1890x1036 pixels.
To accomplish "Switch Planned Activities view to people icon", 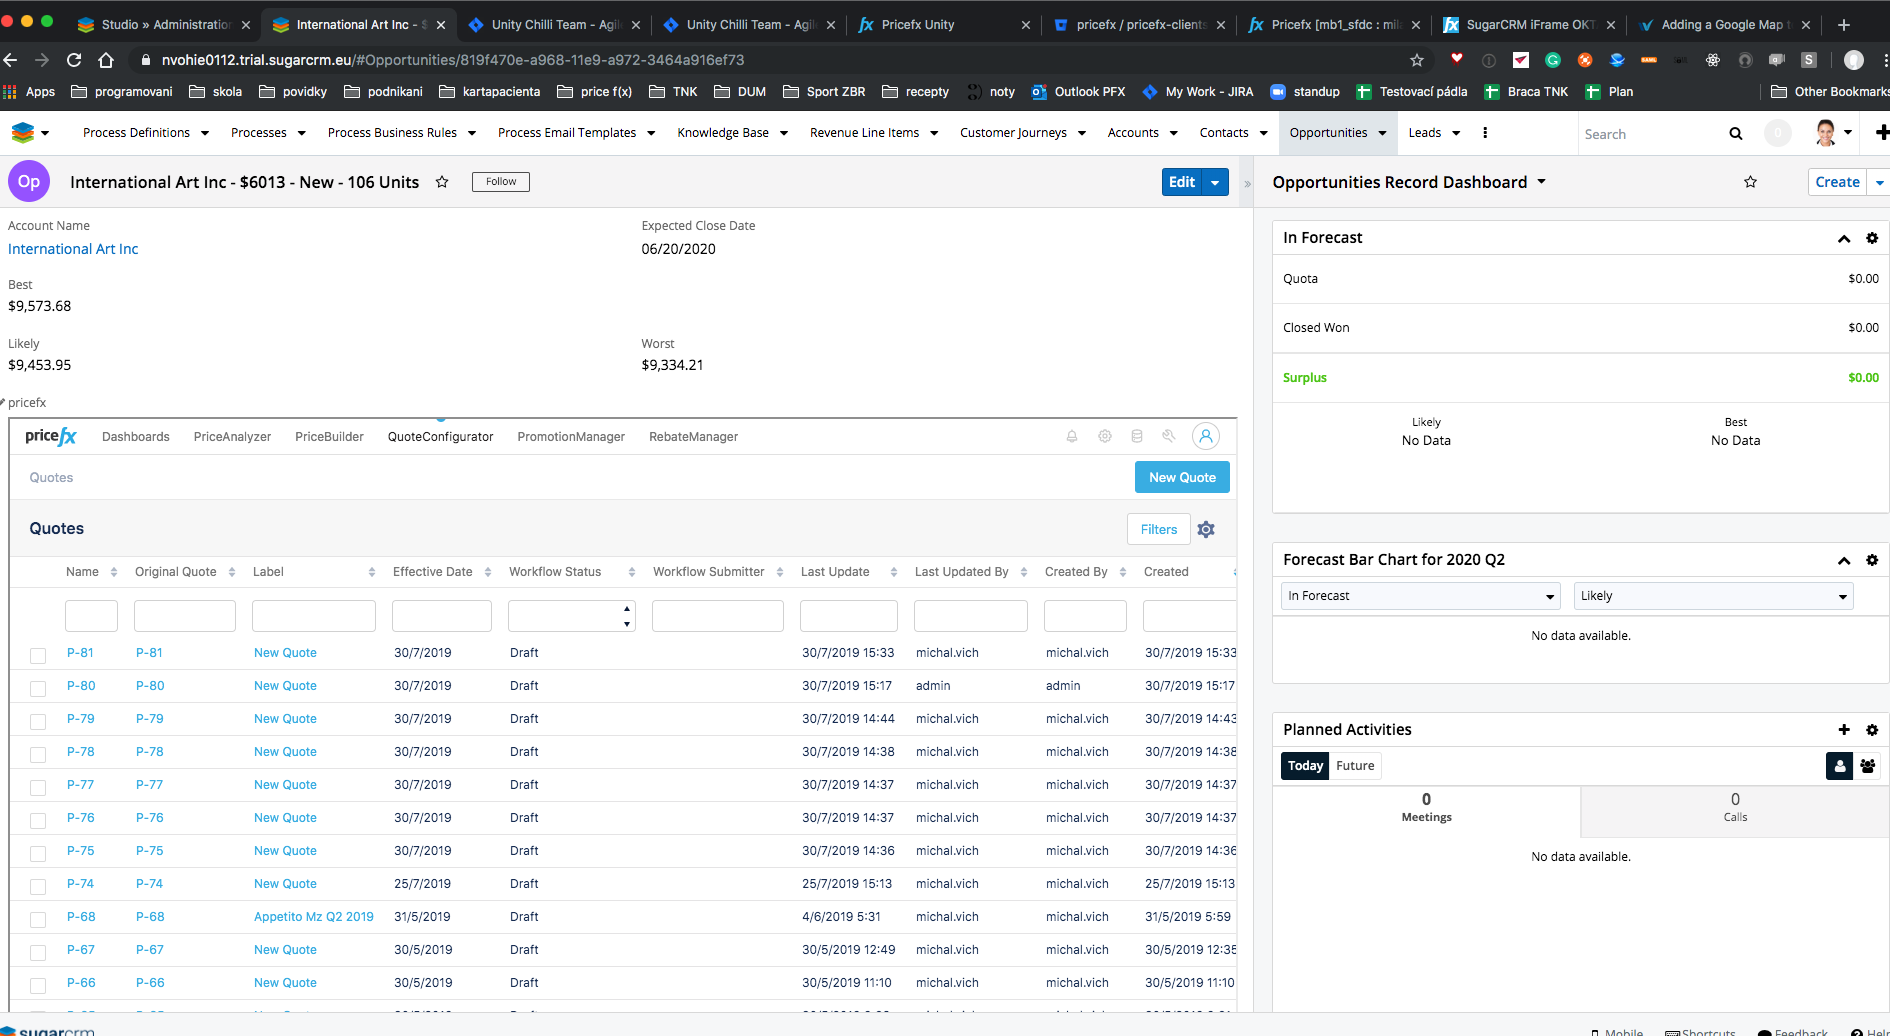I will pos(1867,766).
